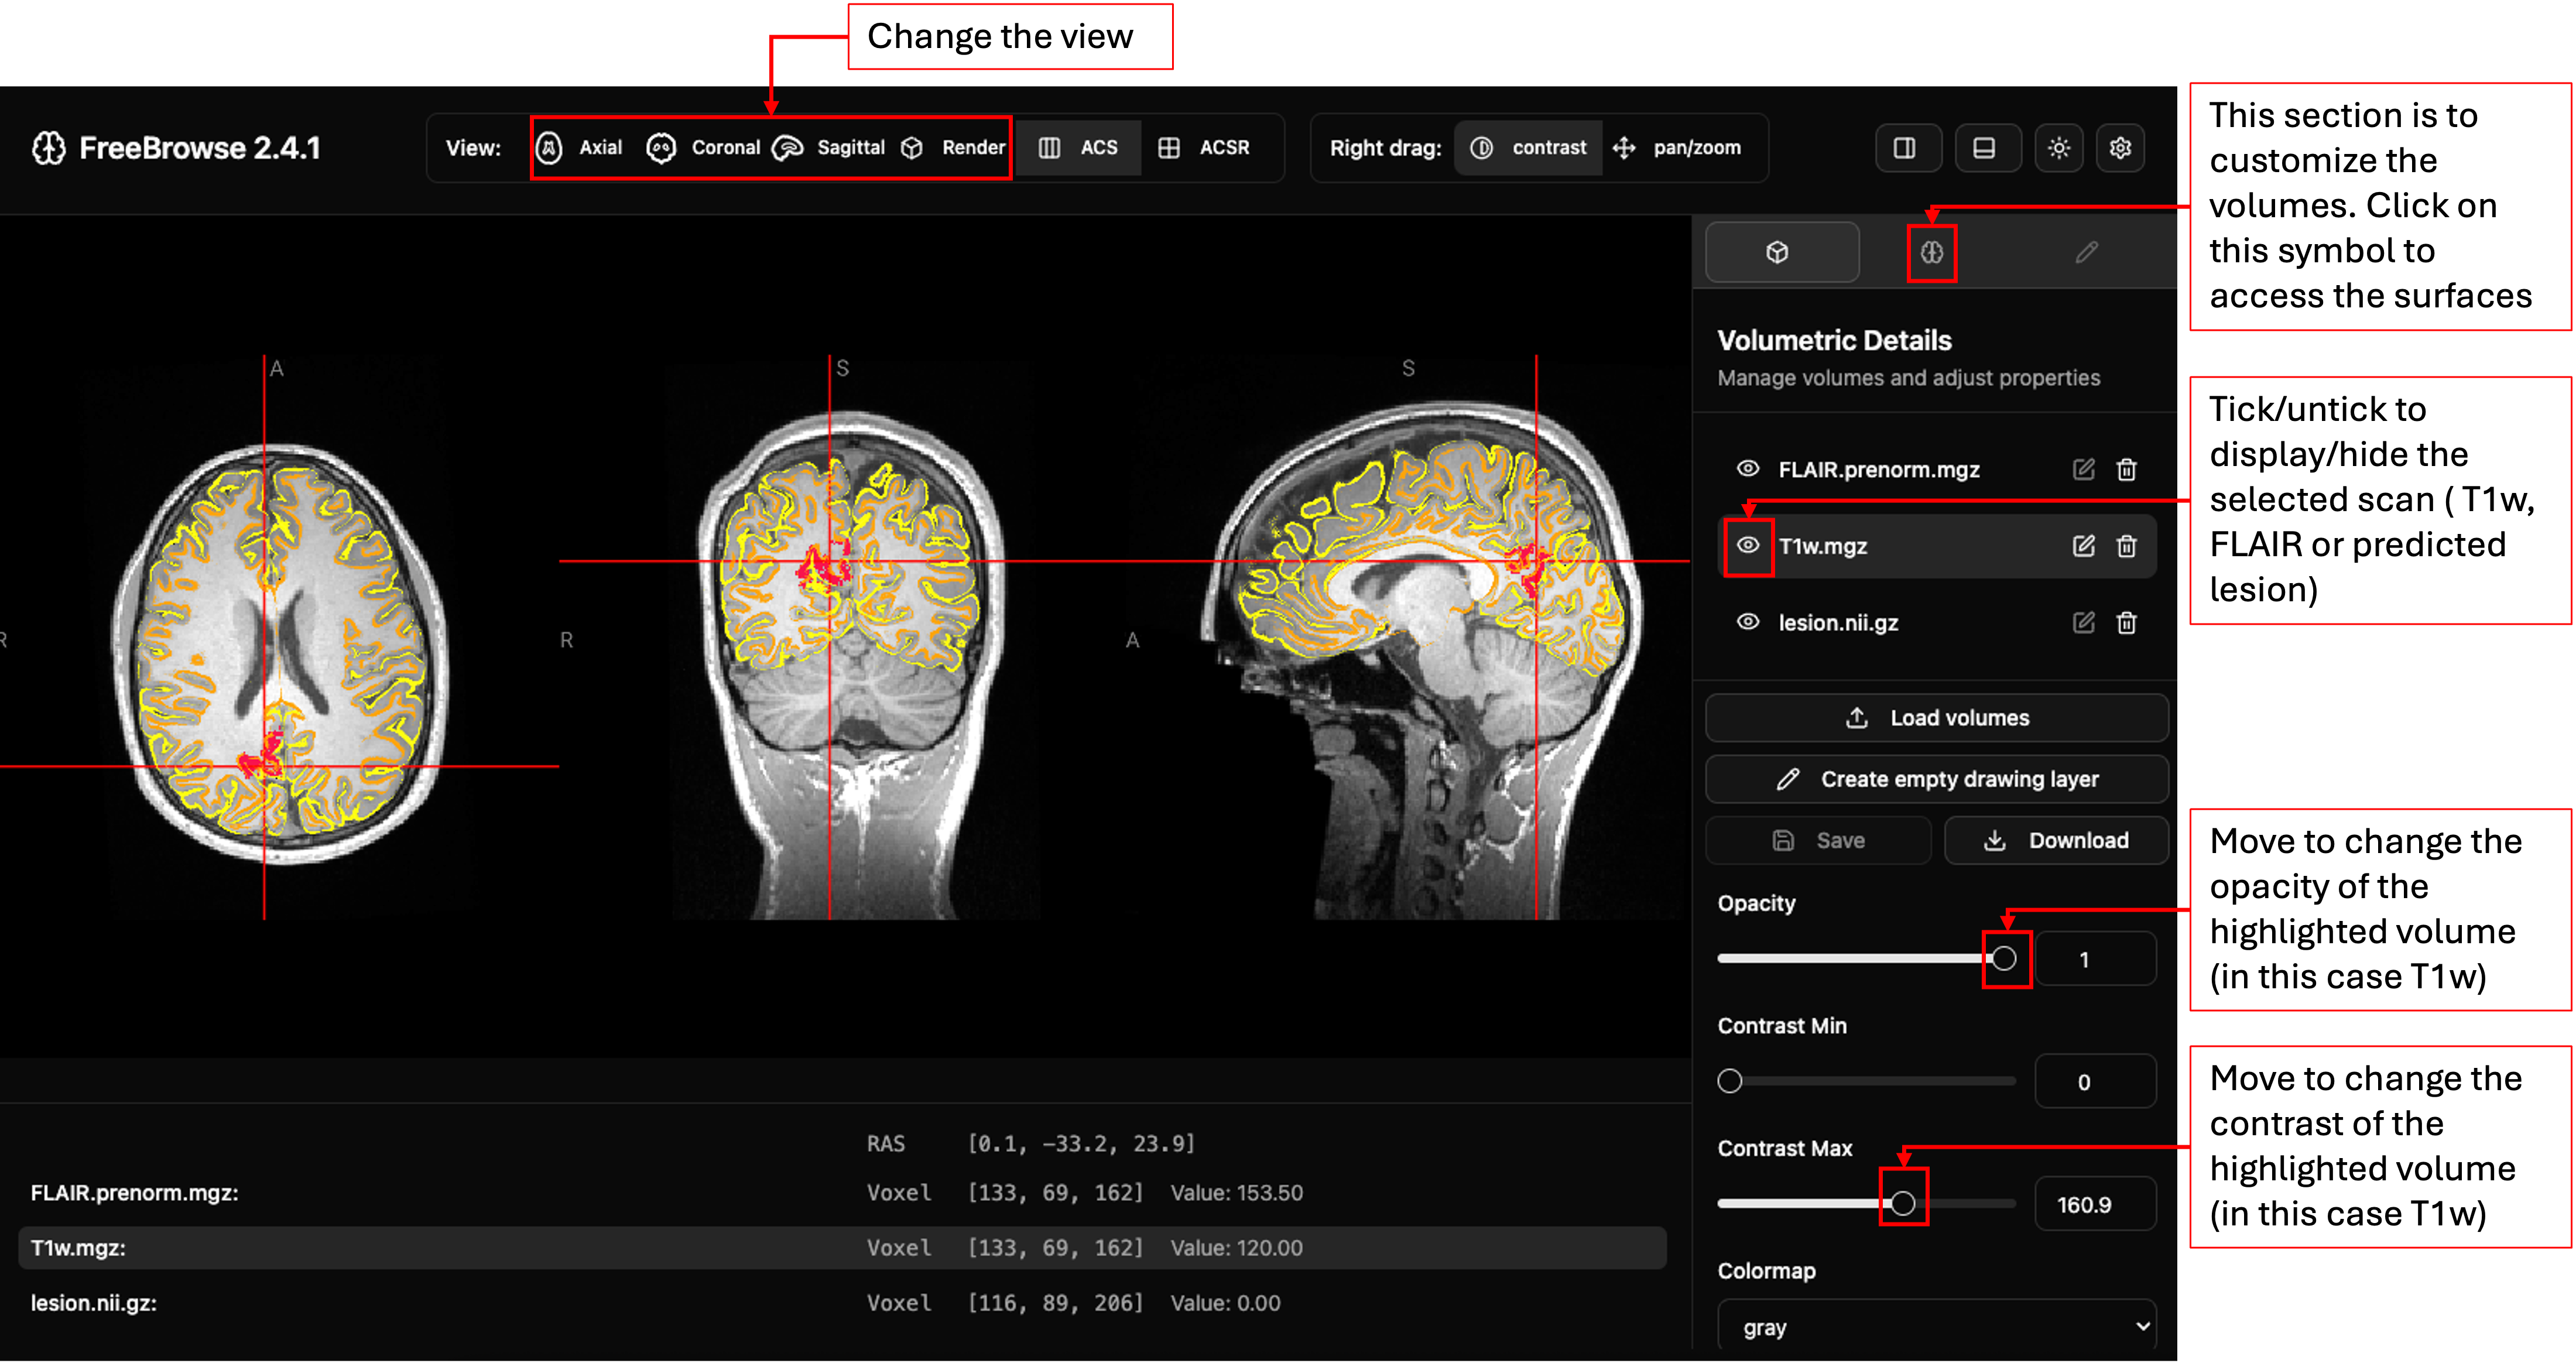This screenshot has width=2576, height=1363.
Task: Click the FLAIR.prenorm.mgz voxel info row
Action: coord(842,1192)
